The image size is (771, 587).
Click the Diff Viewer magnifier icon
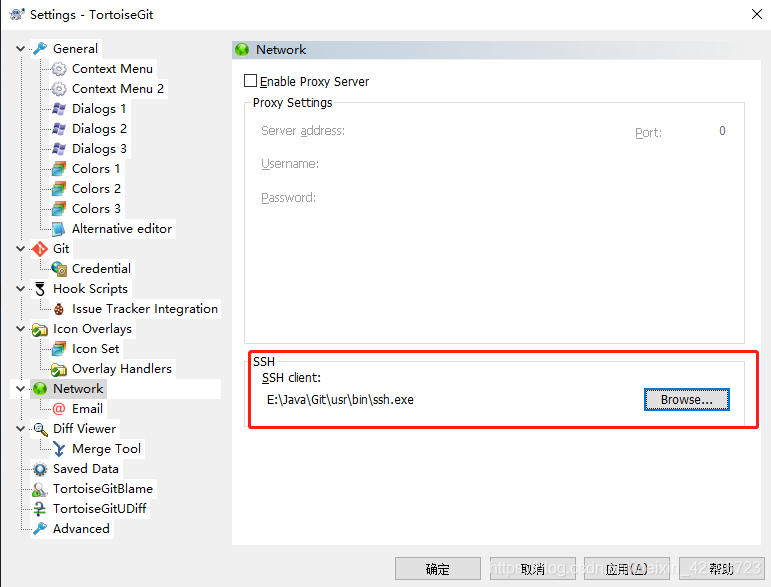pos(40,429)
